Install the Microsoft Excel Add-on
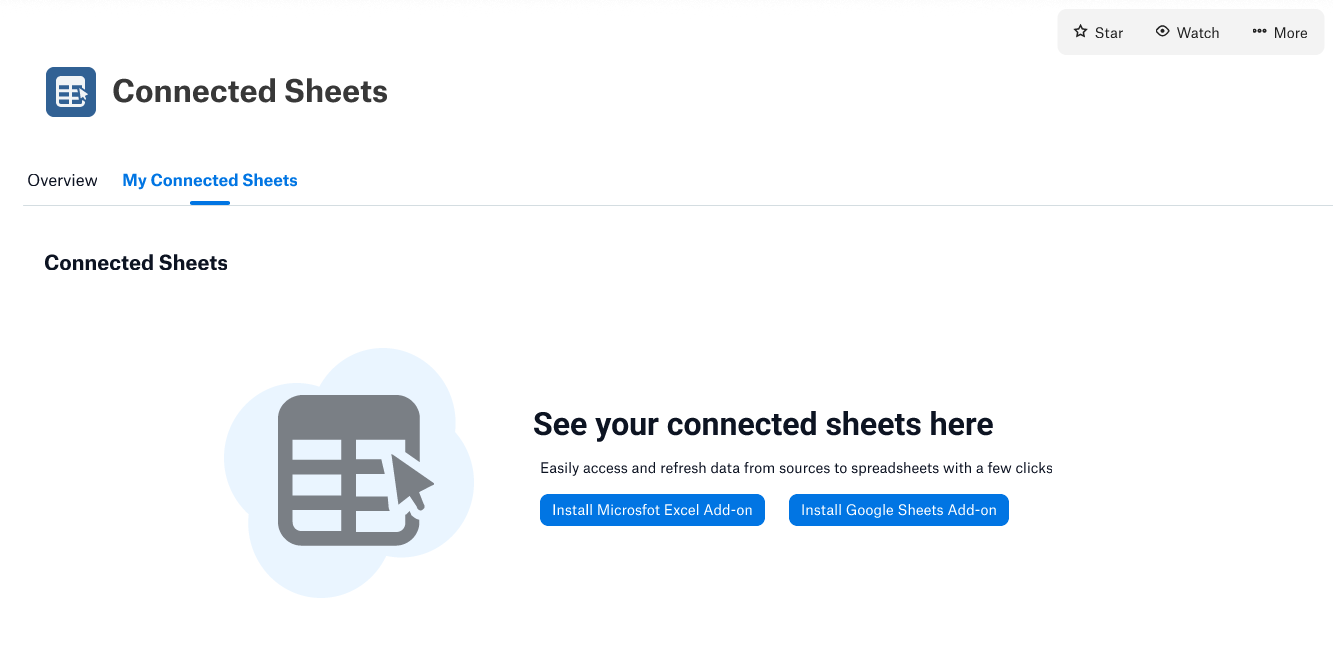The width and height of the screenshot is (1333, 665). [652, 510]
